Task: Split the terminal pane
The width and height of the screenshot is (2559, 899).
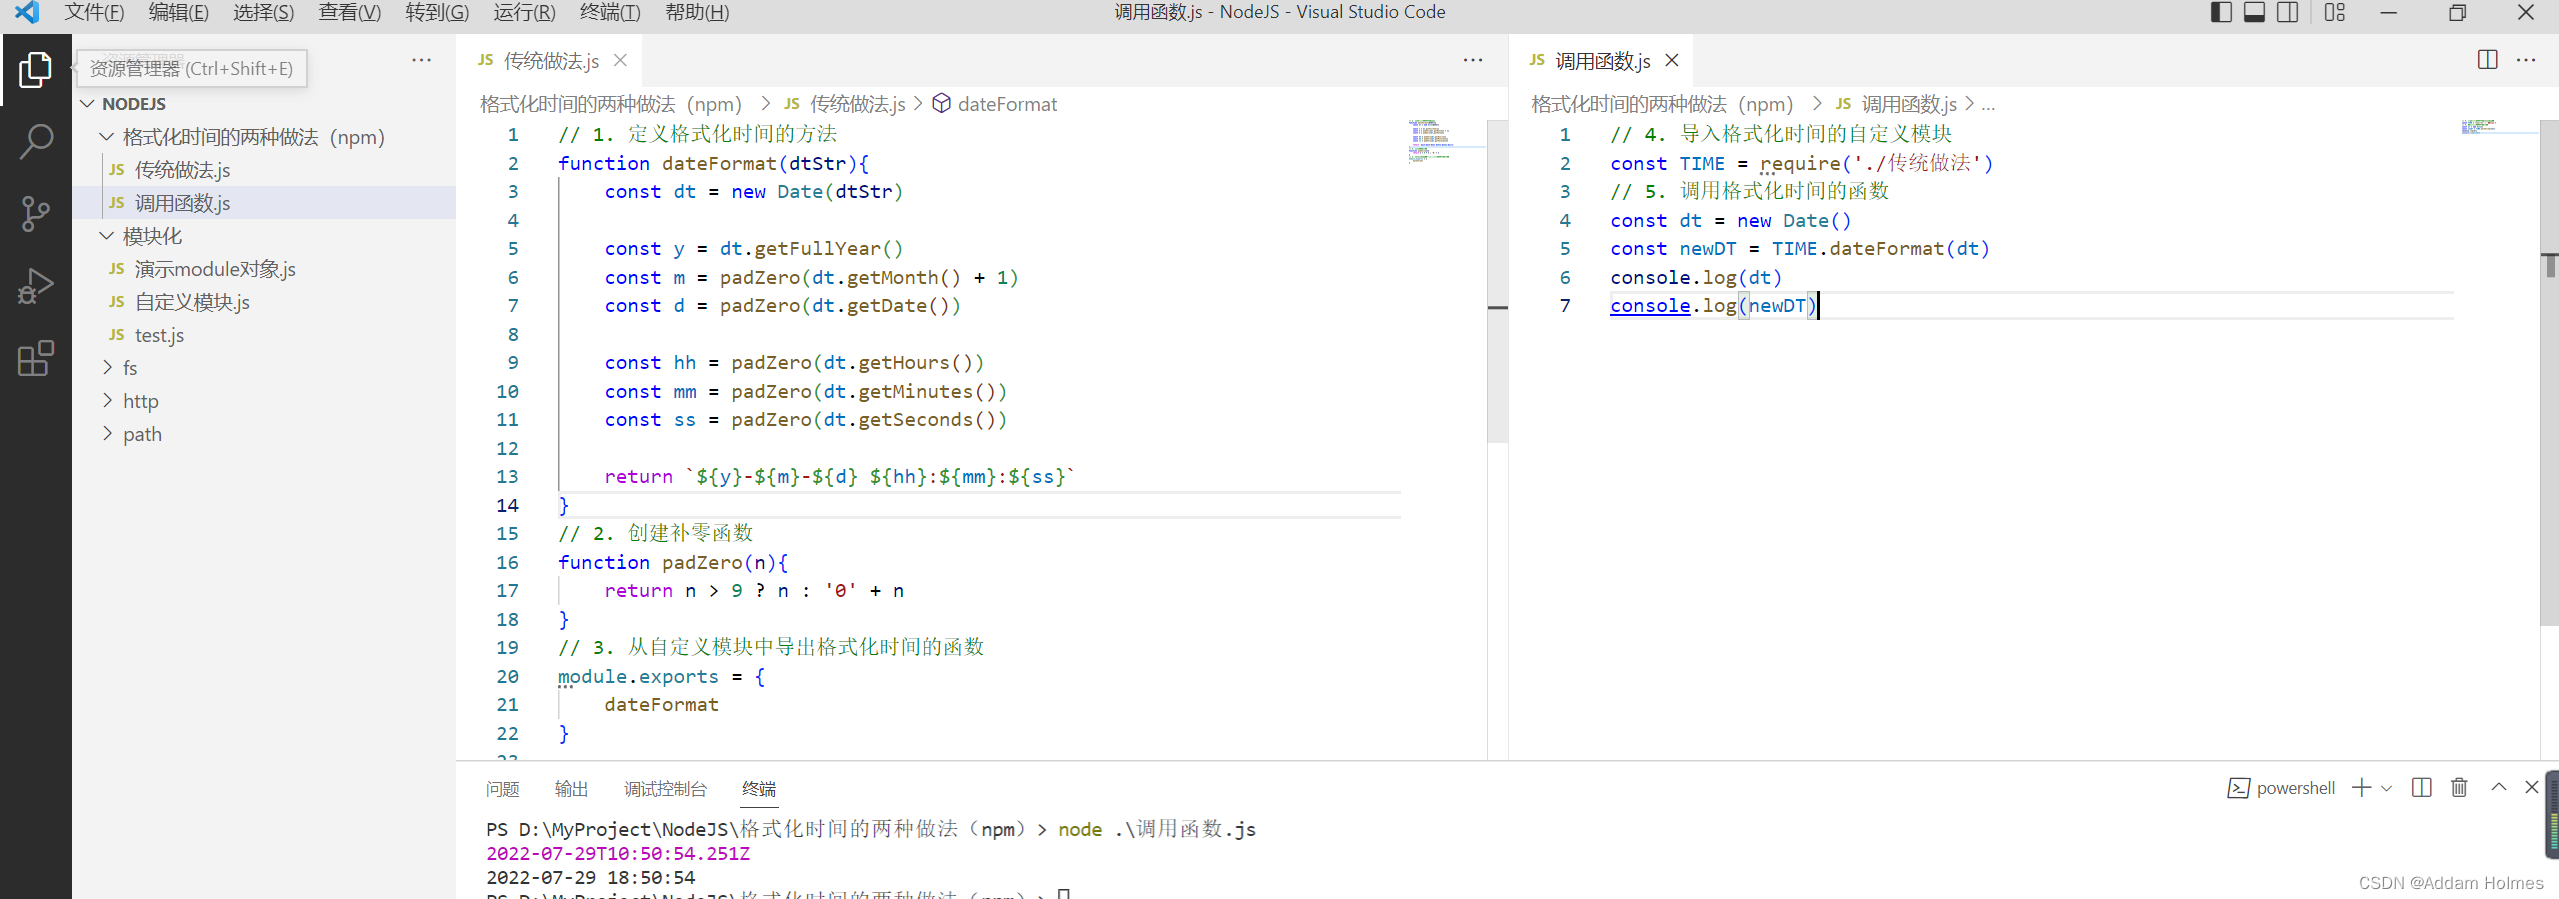Action: click(2421, 788)
